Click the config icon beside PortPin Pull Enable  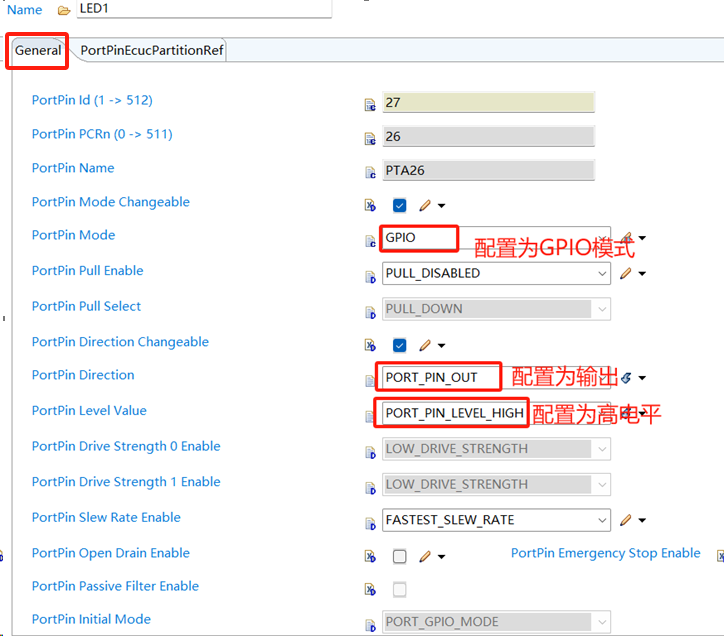(x=370, y=277)
